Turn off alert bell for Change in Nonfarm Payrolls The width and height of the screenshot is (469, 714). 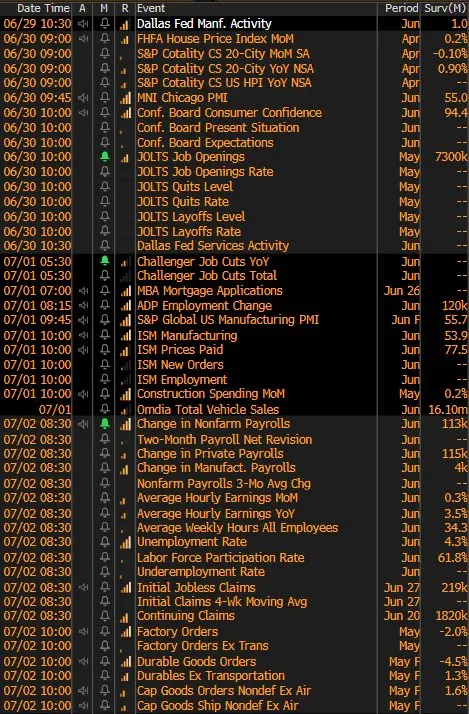click(105, 424)
